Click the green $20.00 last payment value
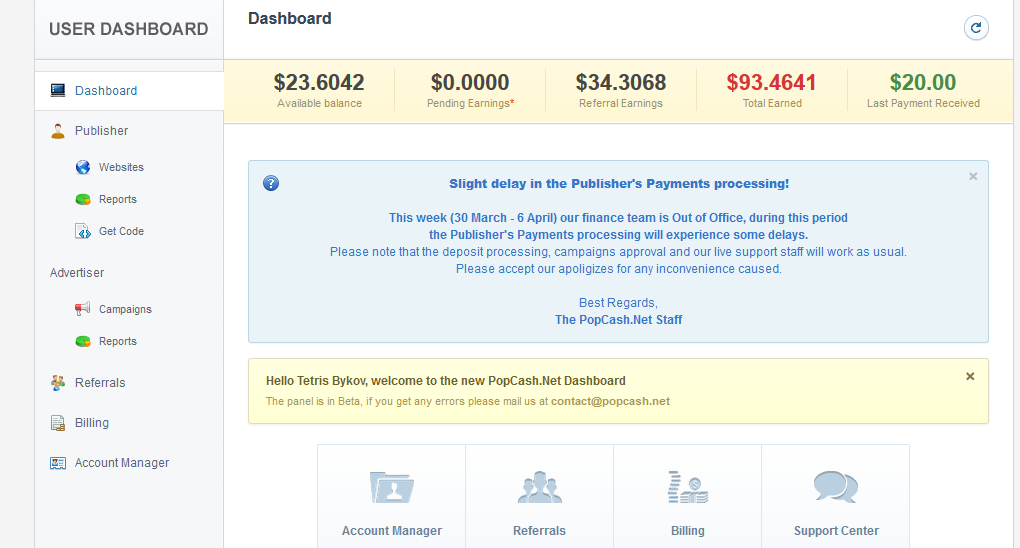1020x548 pixels. [922, 83]
